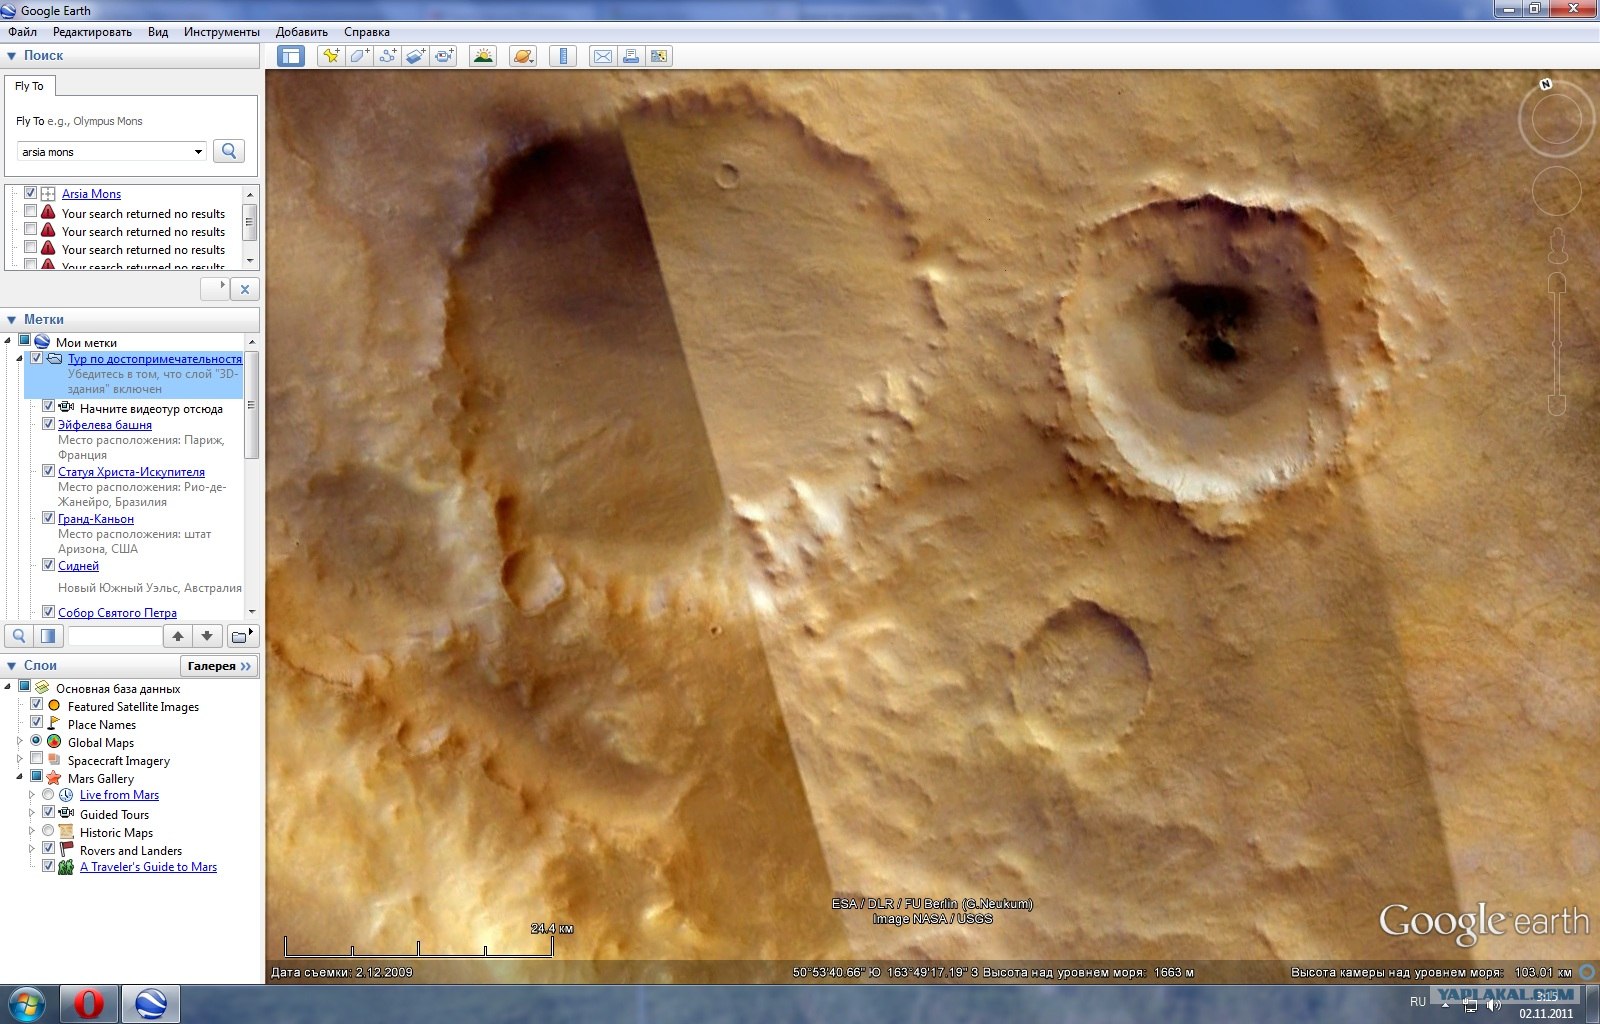Click the search magnifier button next to arsia mons

pyautogui.click(x=229, y=151)
